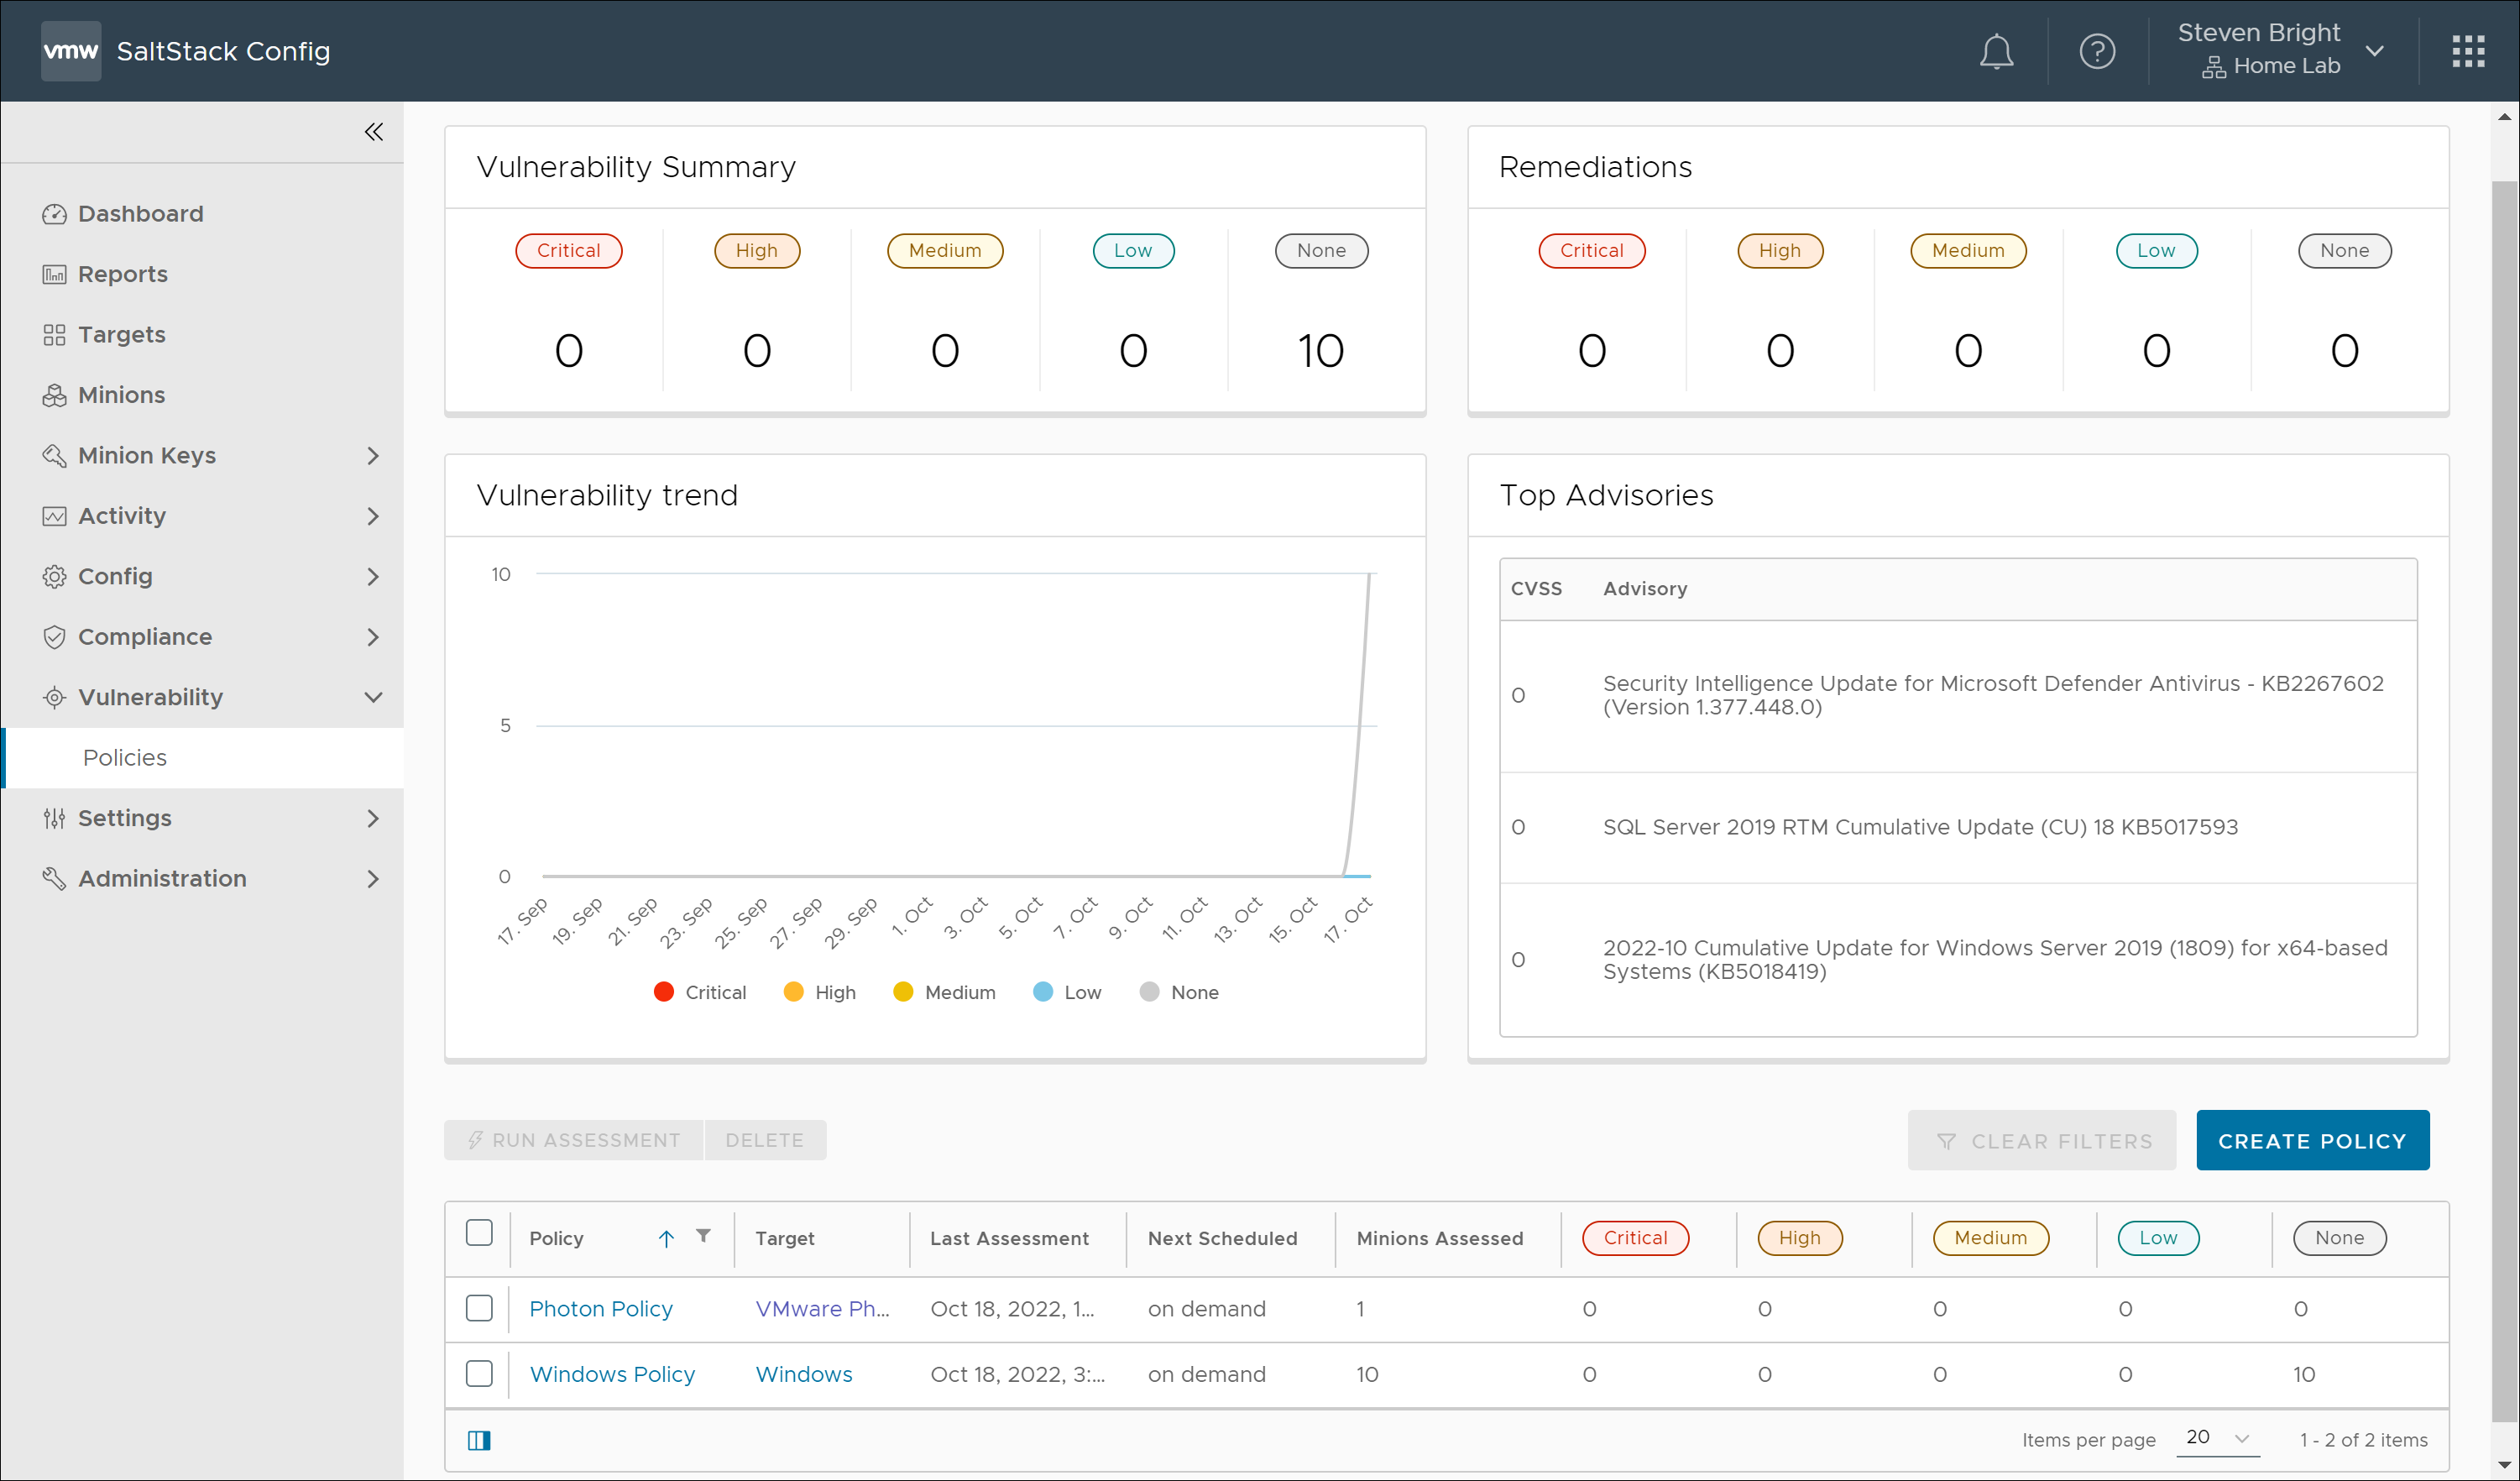Go to Dashboard in the sidebar
The height and width of the screenshot is (1481, 2520).
[140, 214]
